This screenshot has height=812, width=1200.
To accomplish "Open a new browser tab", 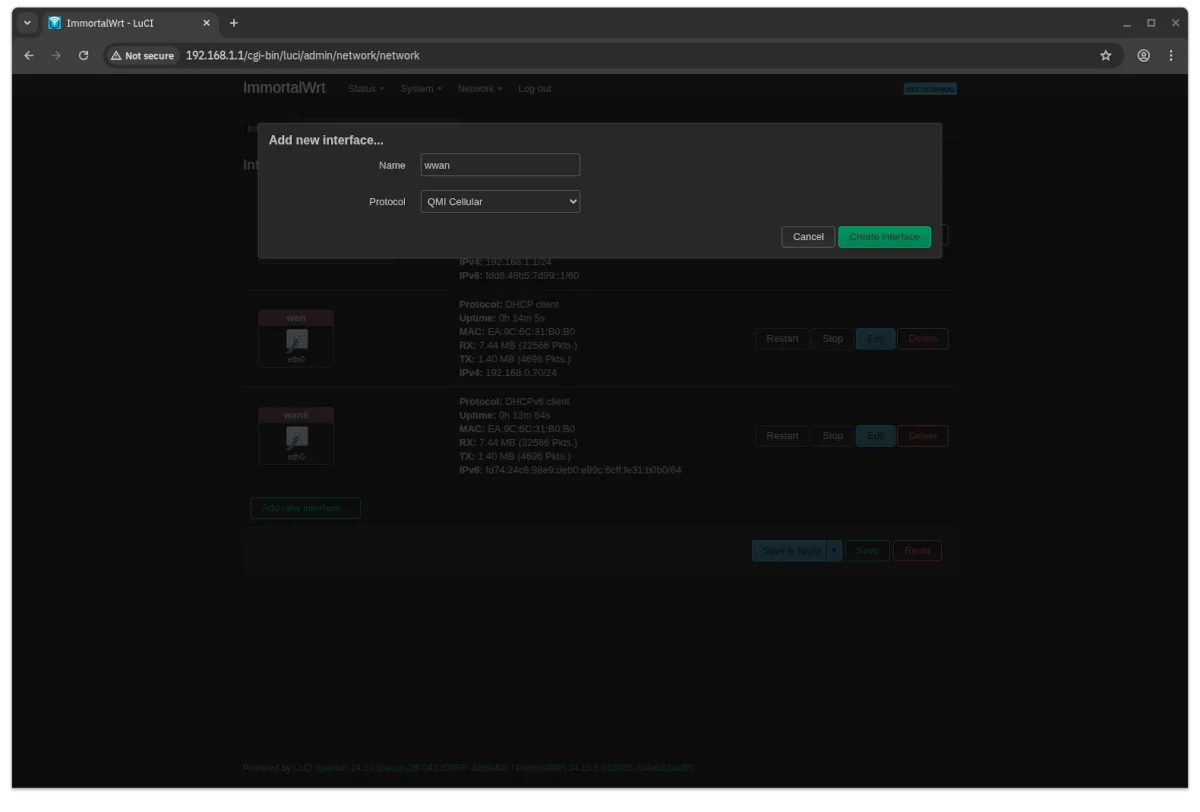I will (x=234, y=23).
